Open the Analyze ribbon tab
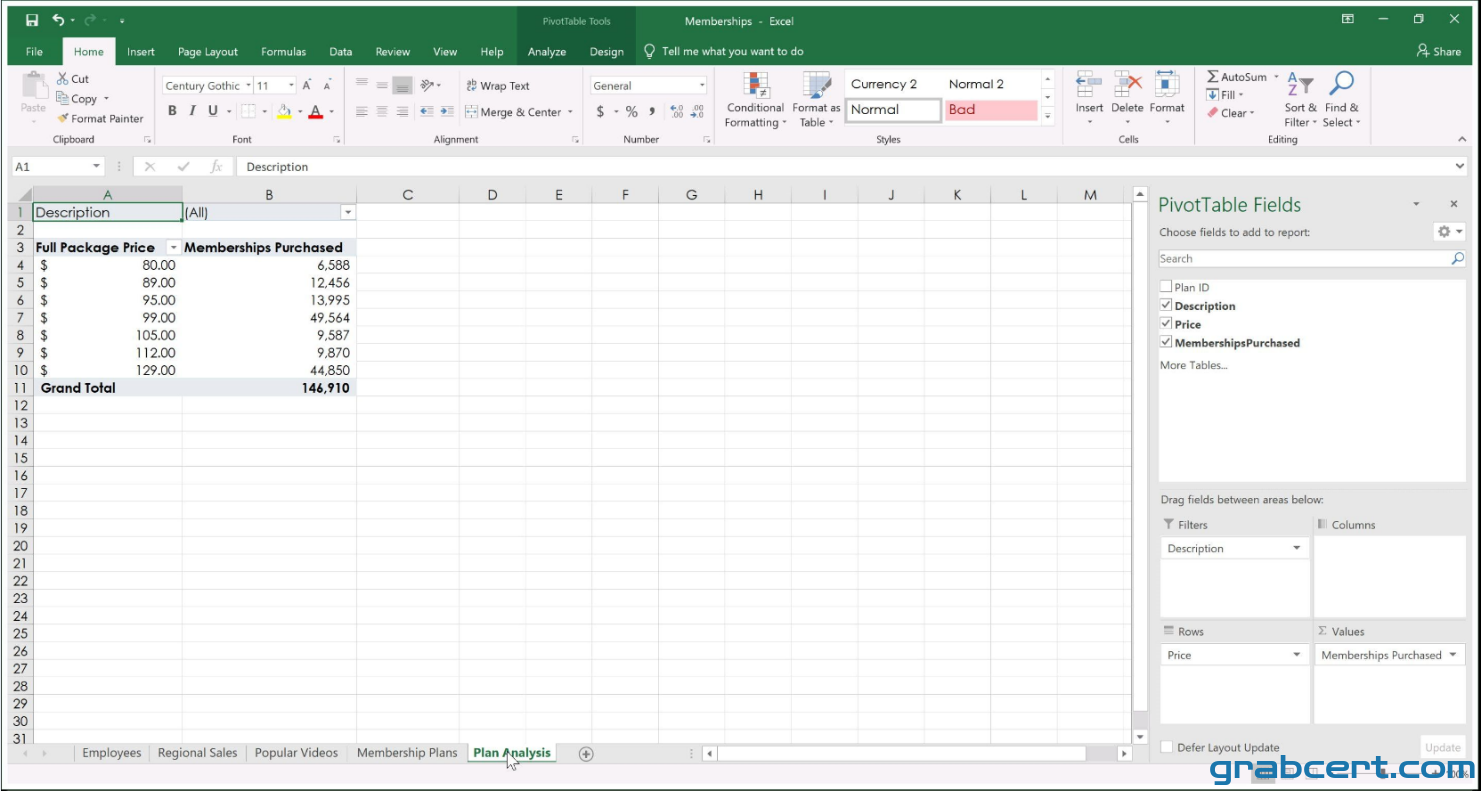 [x=547, y=52]
